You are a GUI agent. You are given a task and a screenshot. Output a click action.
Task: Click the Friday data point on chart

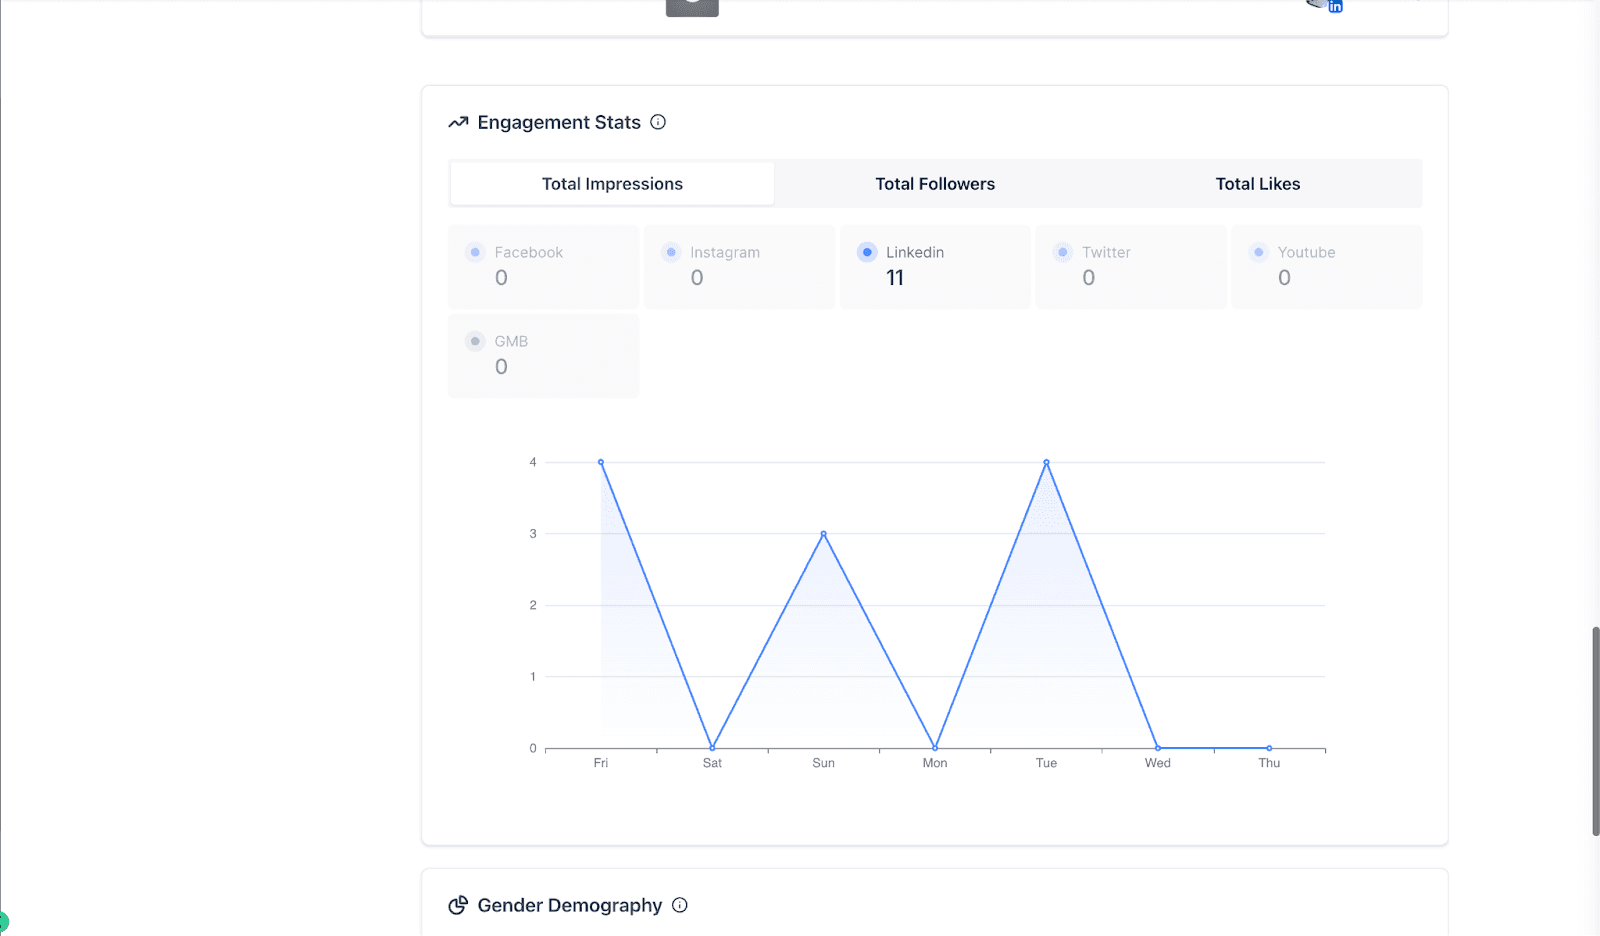(601, 462)
